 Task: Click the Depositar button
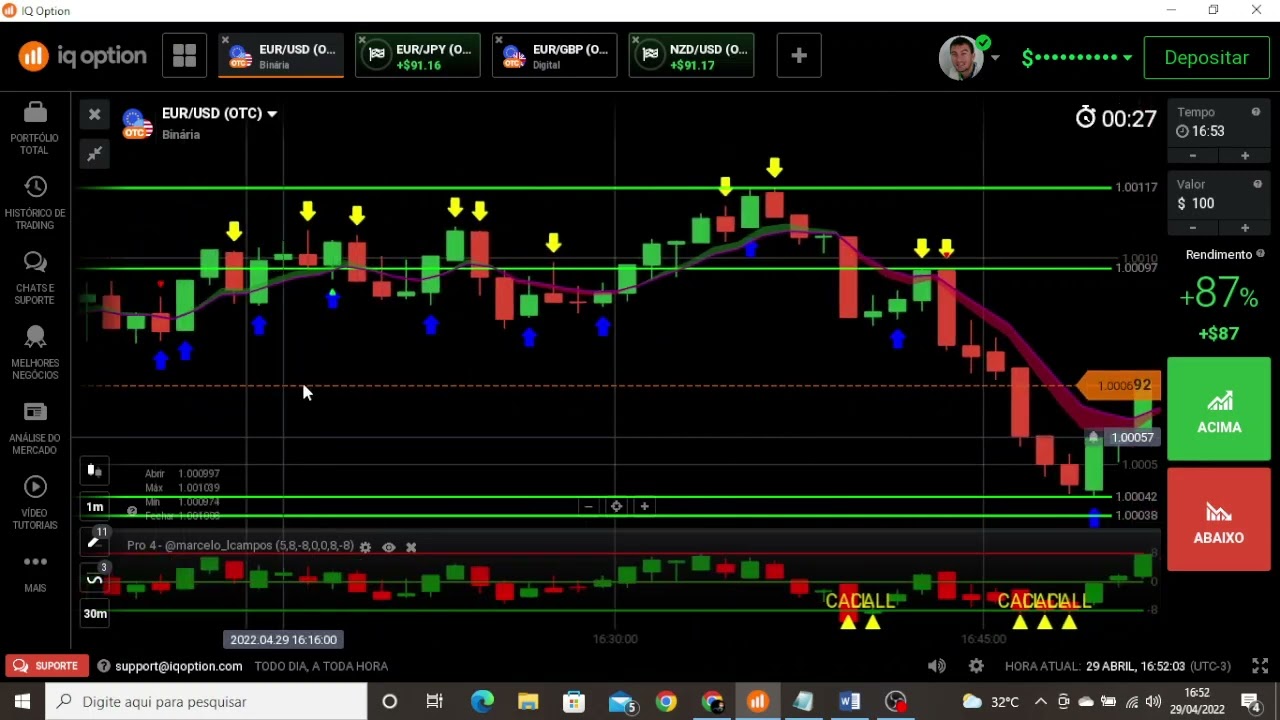point(1207,58)
